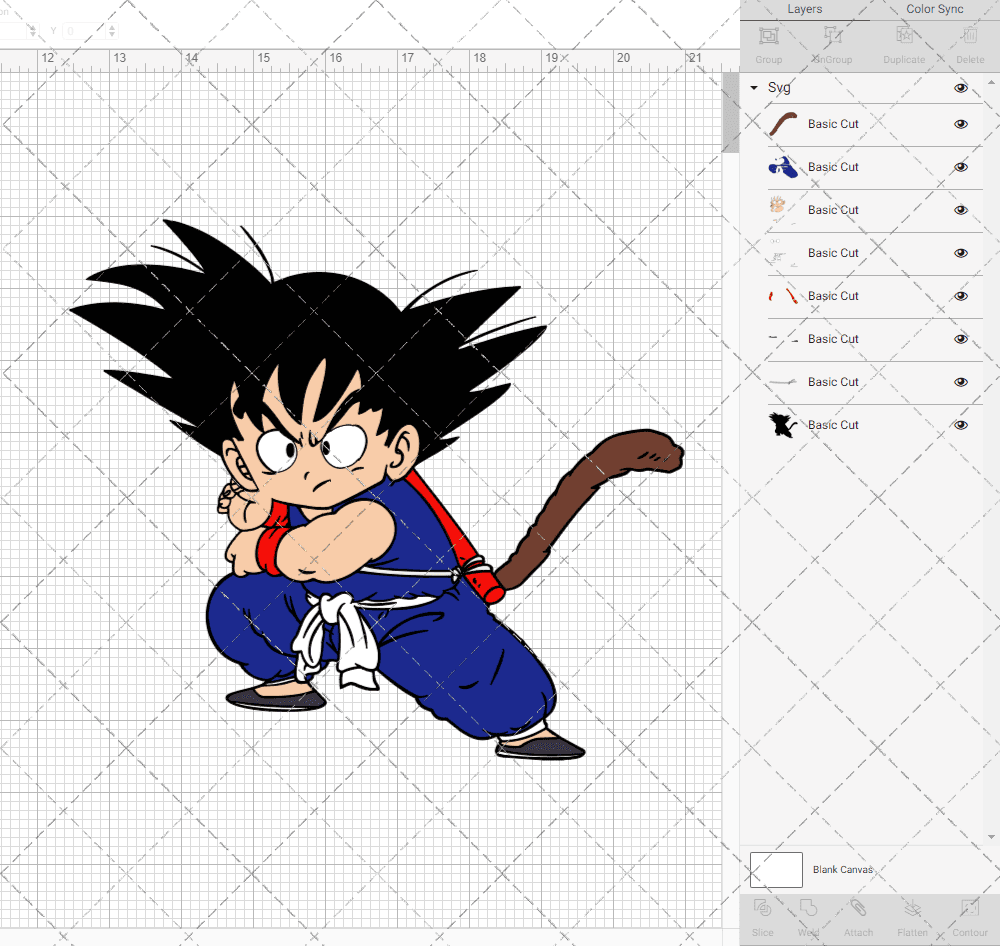Hide the white Basic Cut layer
Viewport: 1000px width, 946px height.
pyautogui.click(x=961, y=253)
